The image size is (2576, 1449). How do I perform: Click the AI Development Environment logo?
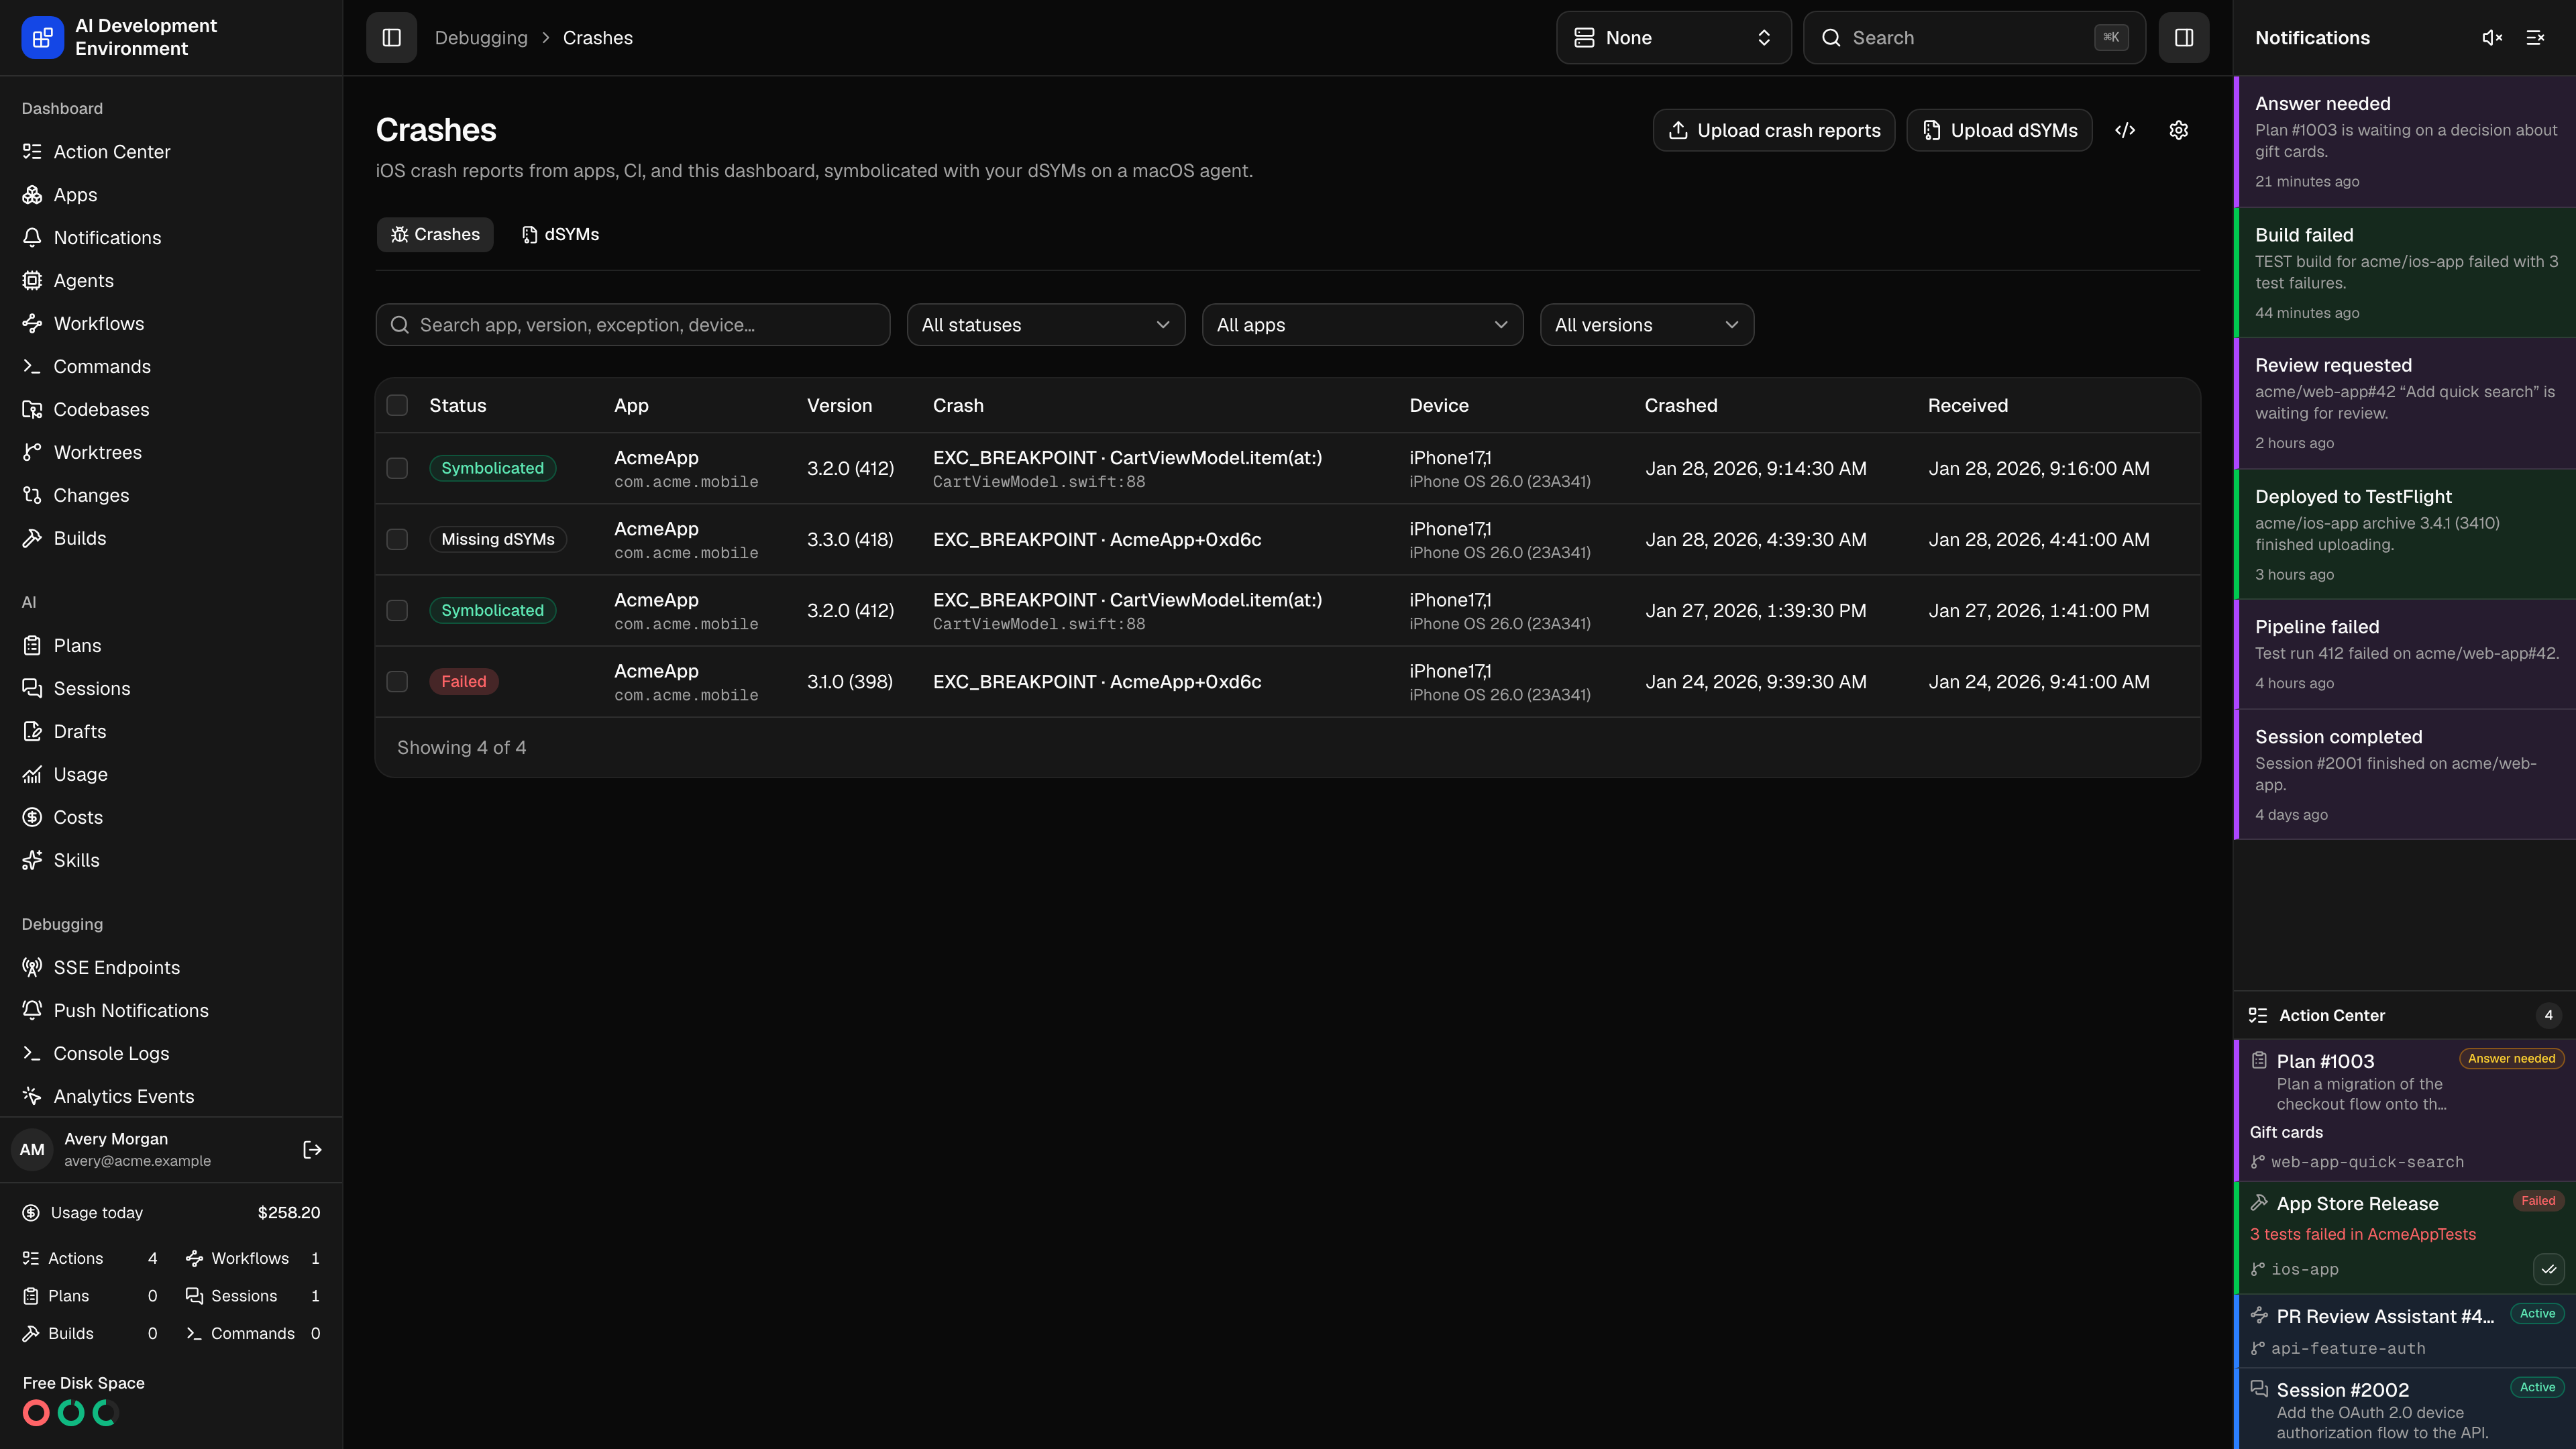point(42,38)
